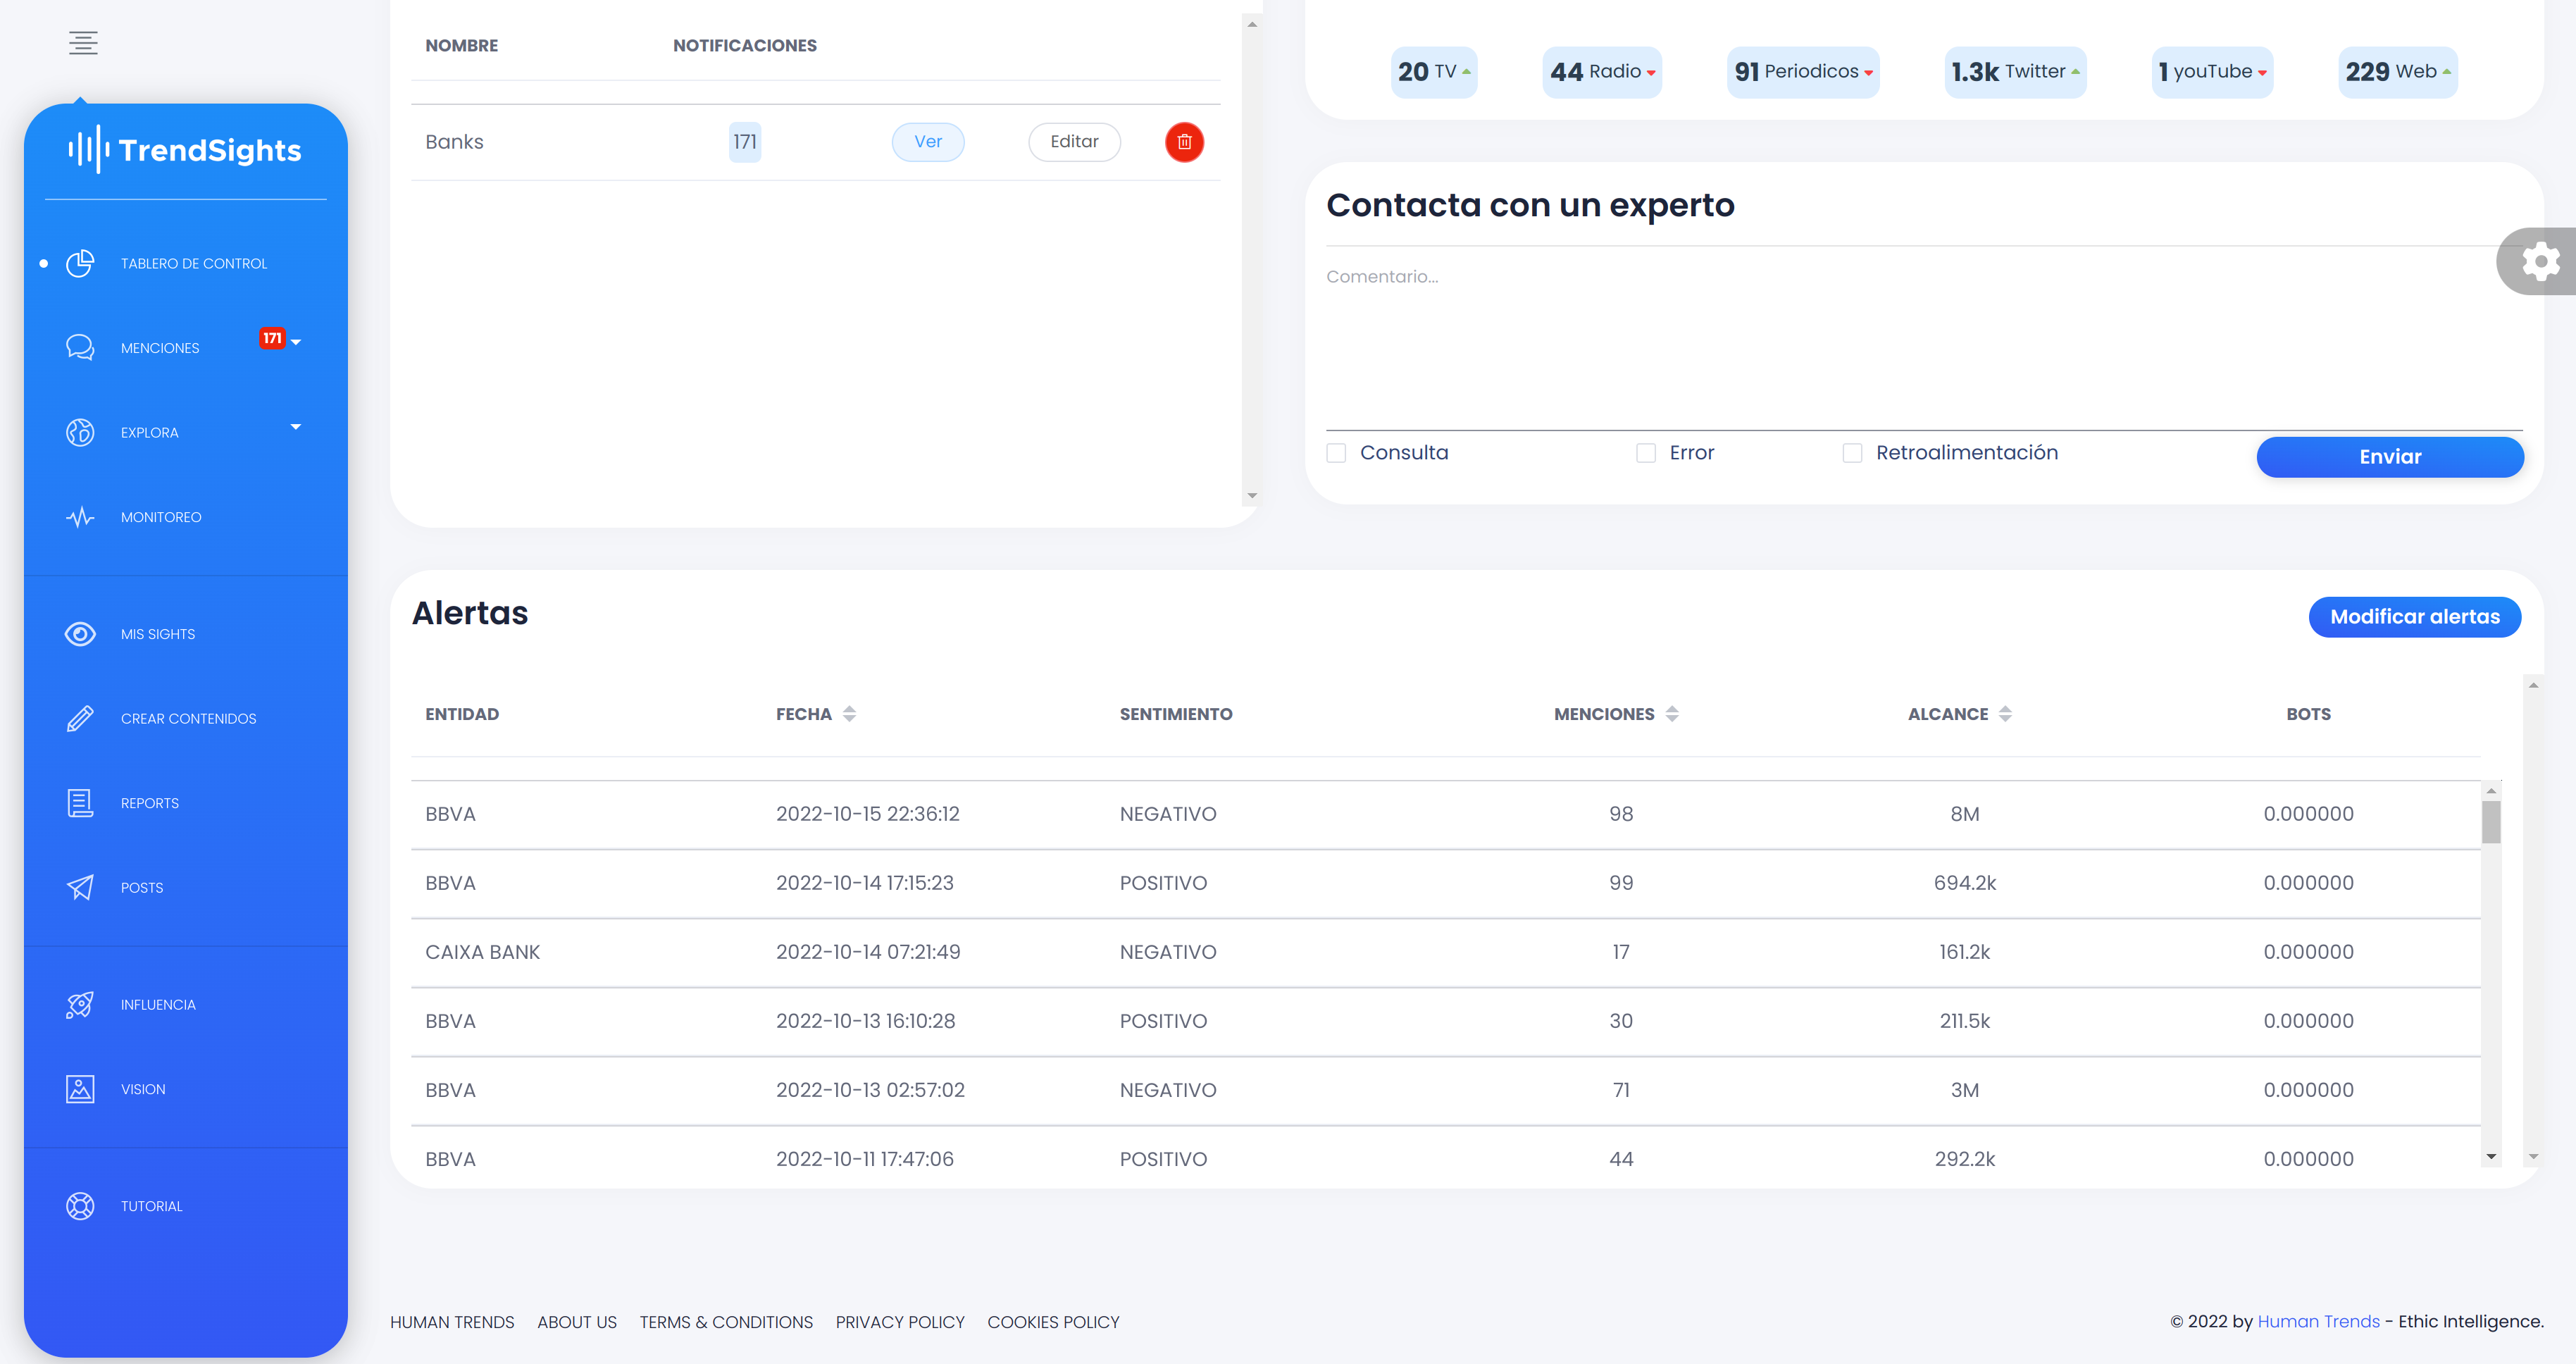Click the 1 youTube source chip
The image size is (2576, 1364).
pos(2212,72)
